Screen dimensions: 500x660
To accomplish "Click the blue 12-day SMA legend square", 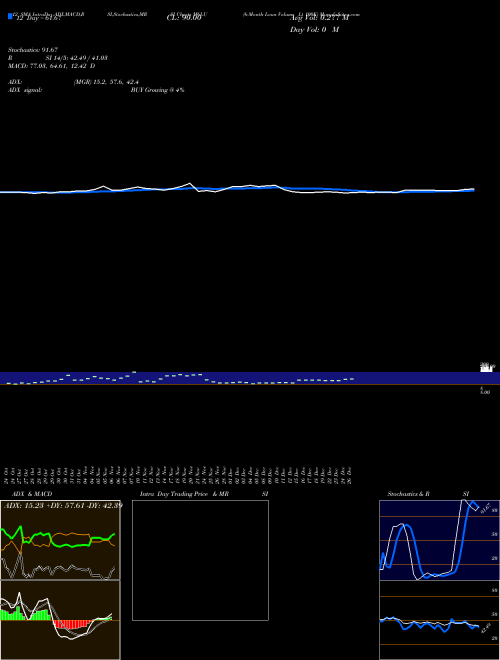I will click(x=10, y=17).
